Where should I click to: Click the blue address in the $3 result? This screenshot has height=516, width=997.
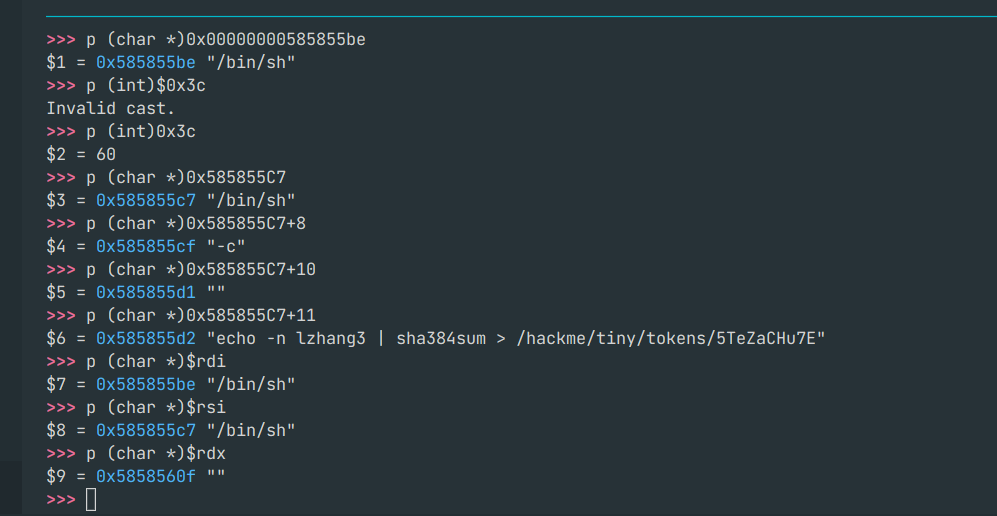pyautogui.click(x=145, y=200)
